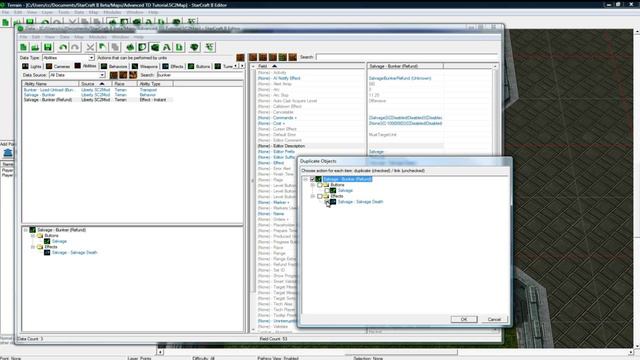This screenshot has width=640, height=360.
Task: Select the Abilities tab
Action: [x=86, y=66]
